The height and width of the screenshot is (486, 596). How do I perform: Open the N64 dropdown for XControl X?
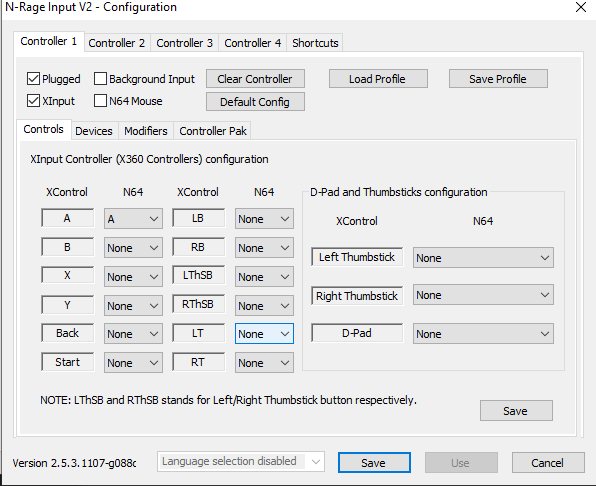tap(133, 277)
